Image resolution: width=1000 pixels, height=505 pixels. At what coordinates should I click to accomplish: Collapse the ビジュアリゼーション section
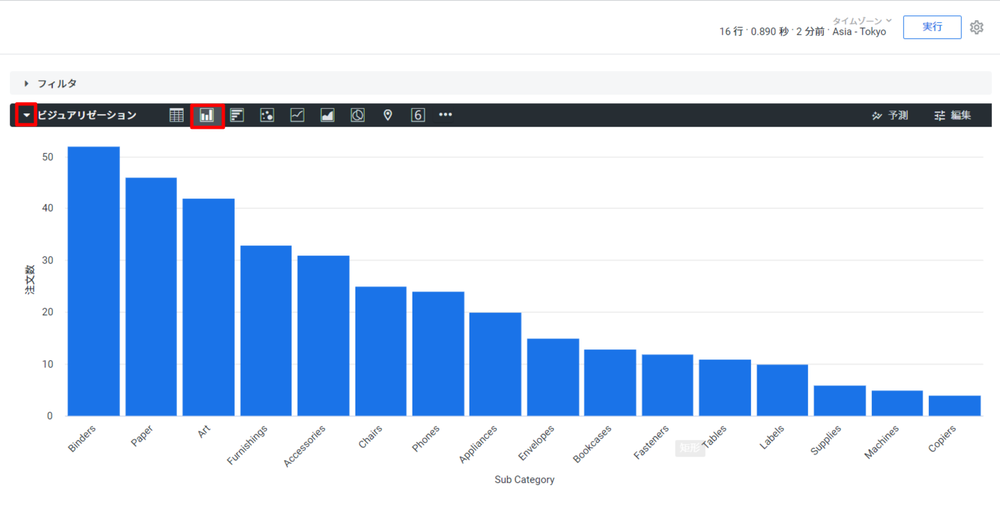27,115
